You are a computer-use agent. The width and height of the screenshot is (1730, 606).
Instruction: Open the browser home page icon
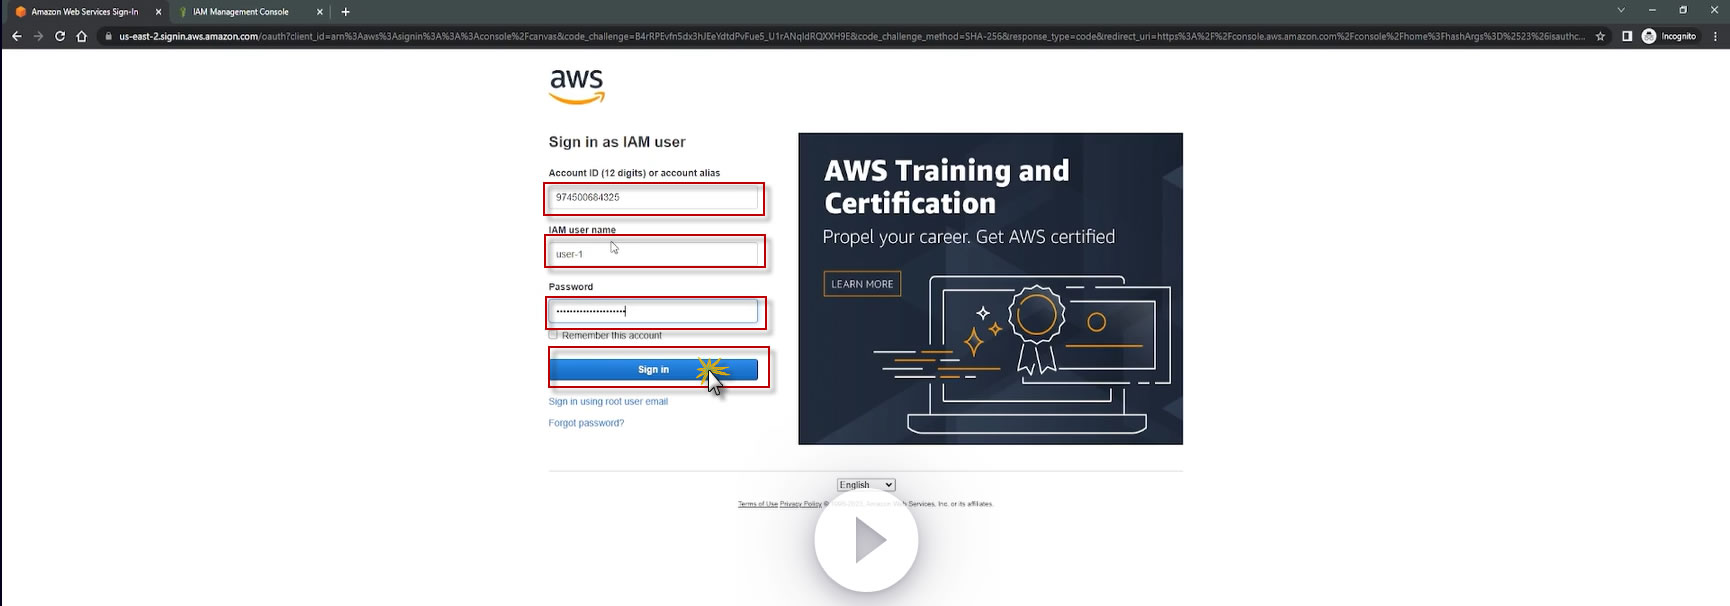(x=82, y=36)
